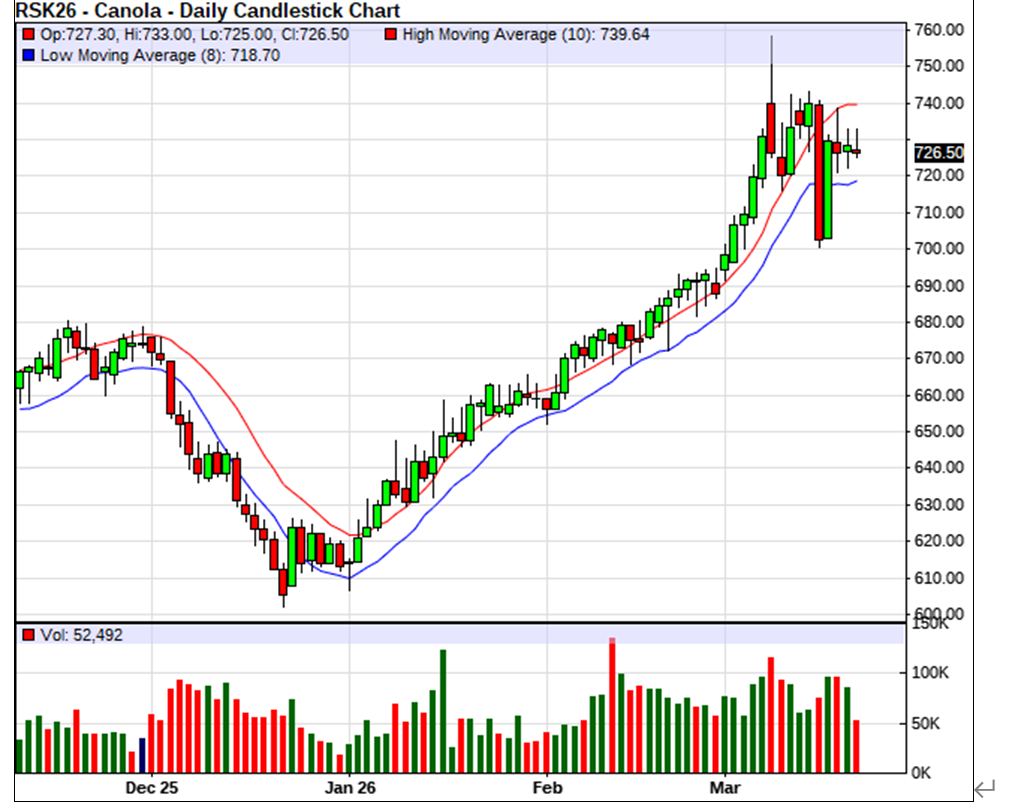Click the Vol: 52,492 volume label
This screenshot has height=802, width=1033.
point(80,635)
